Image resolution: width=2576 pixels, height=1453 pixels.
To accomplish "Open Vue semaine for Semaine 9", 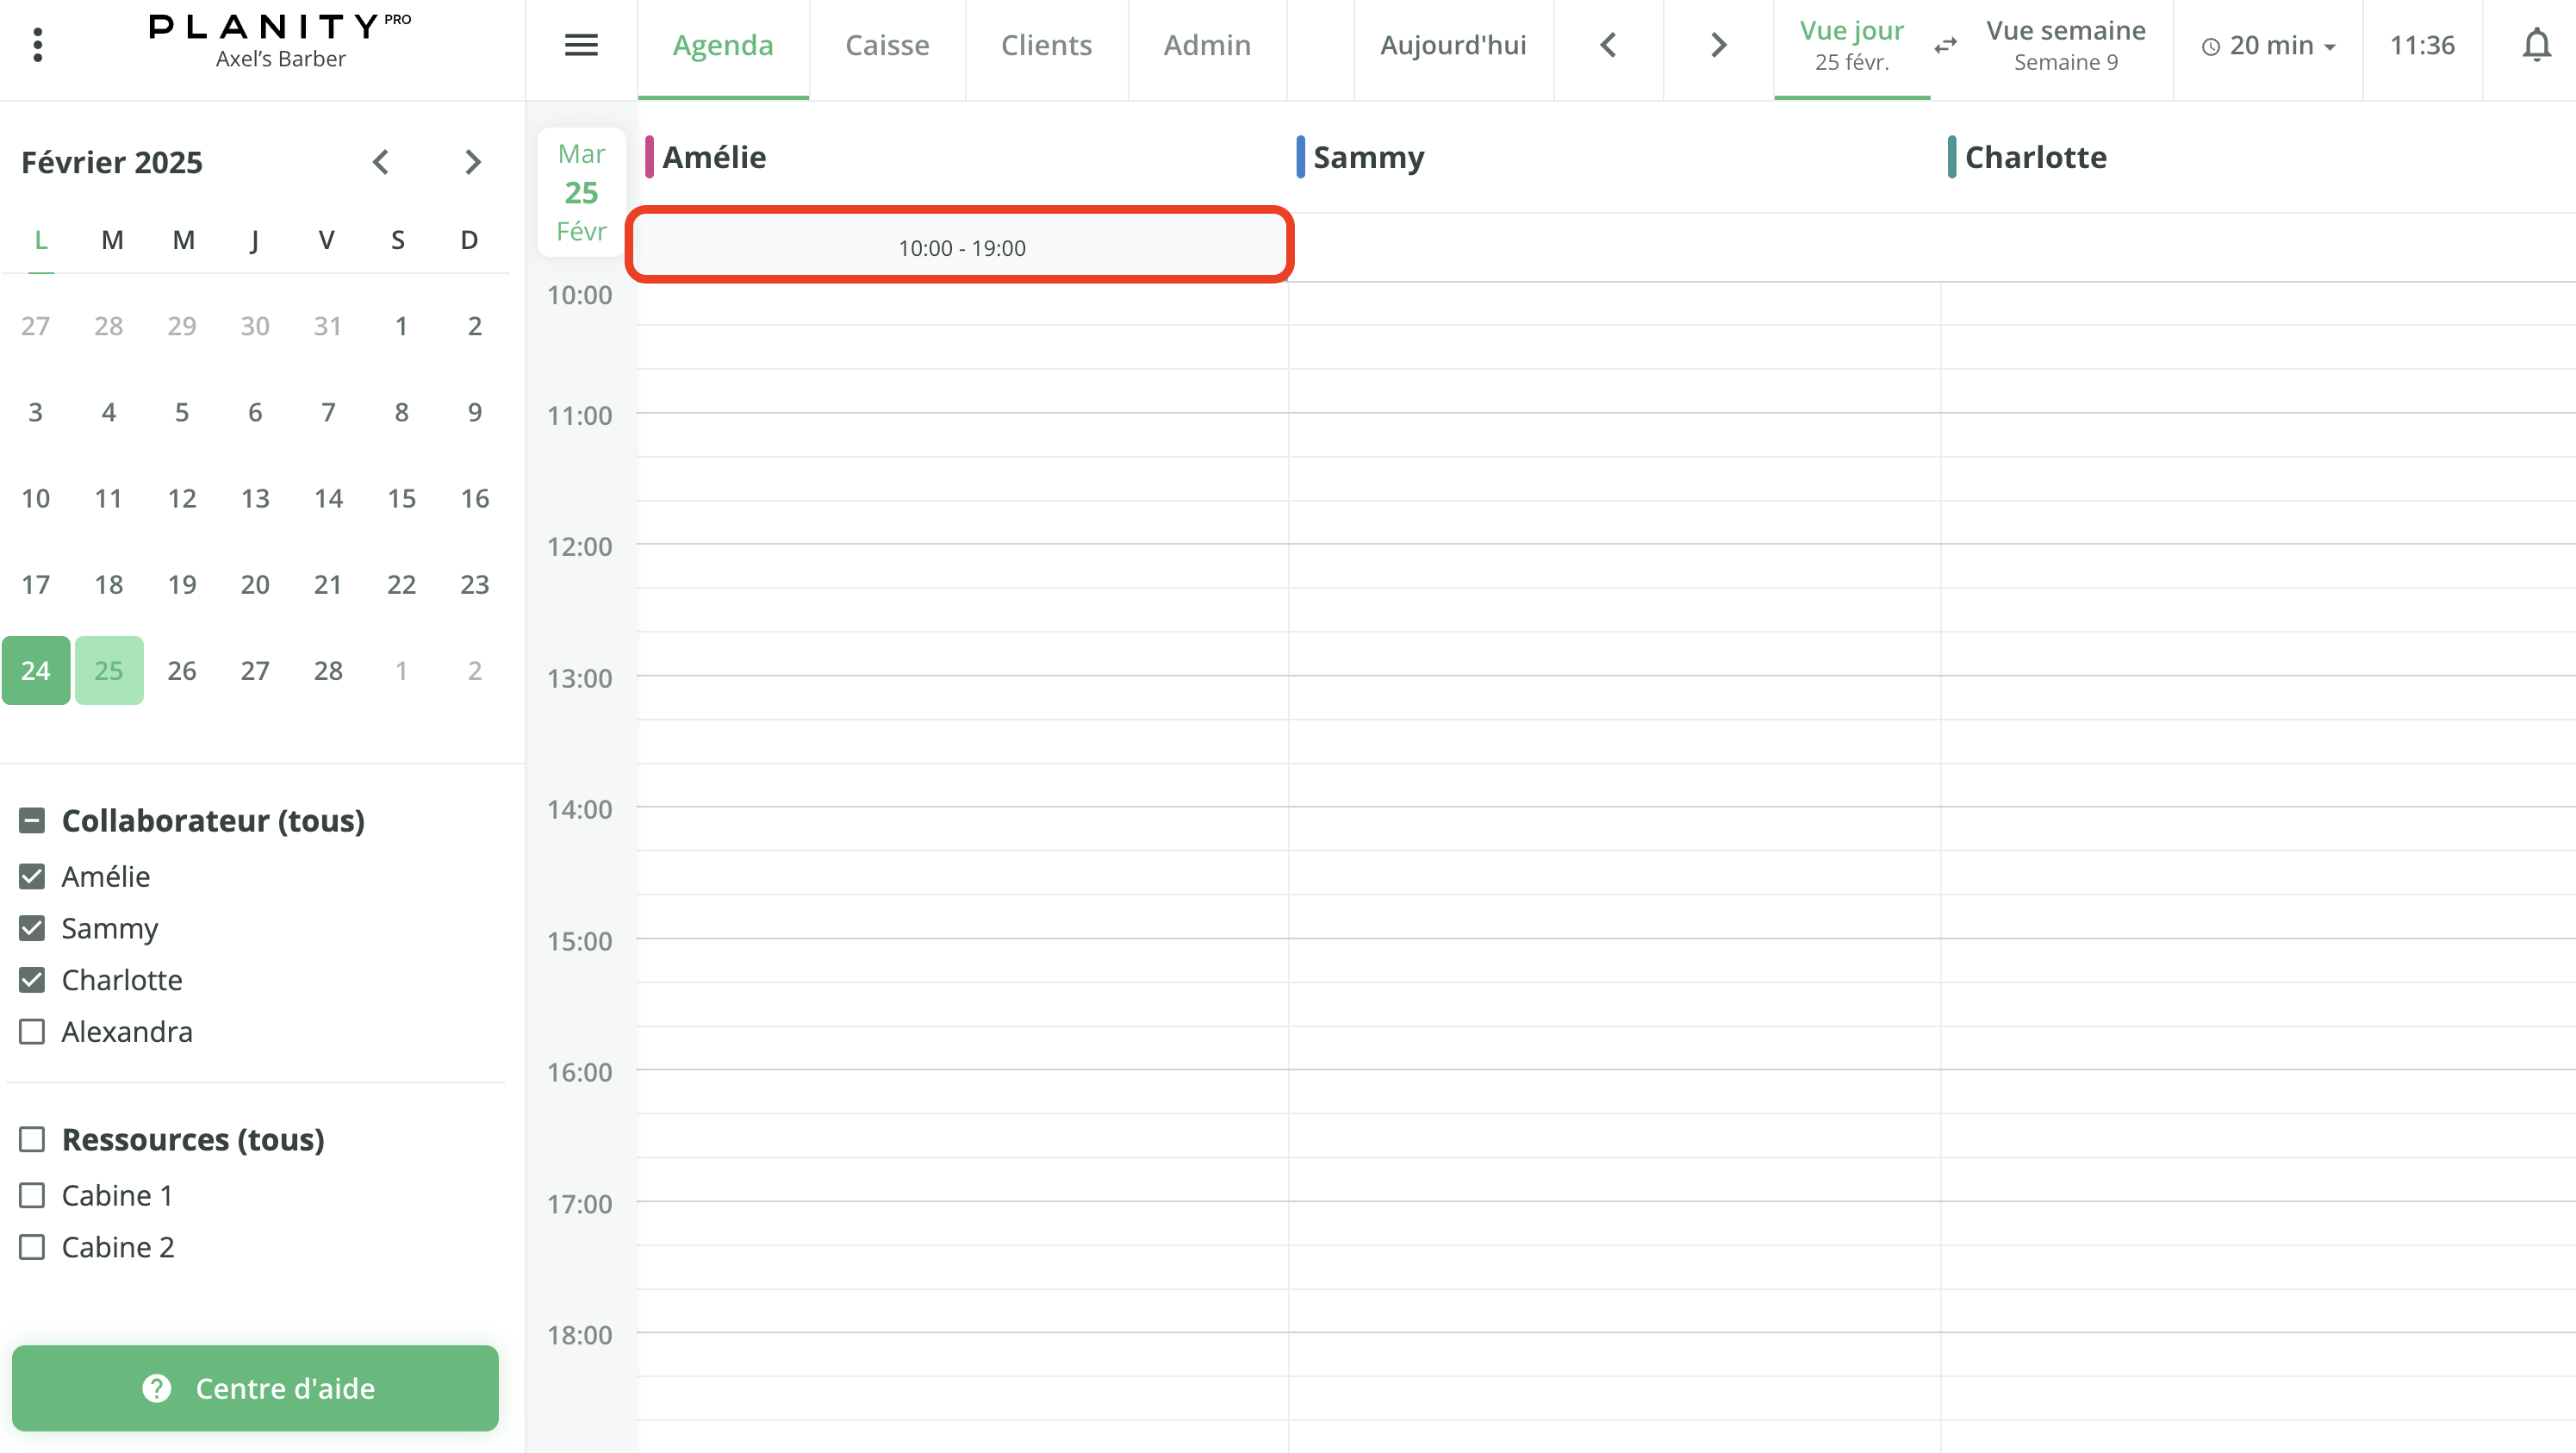I will 2064,44.
